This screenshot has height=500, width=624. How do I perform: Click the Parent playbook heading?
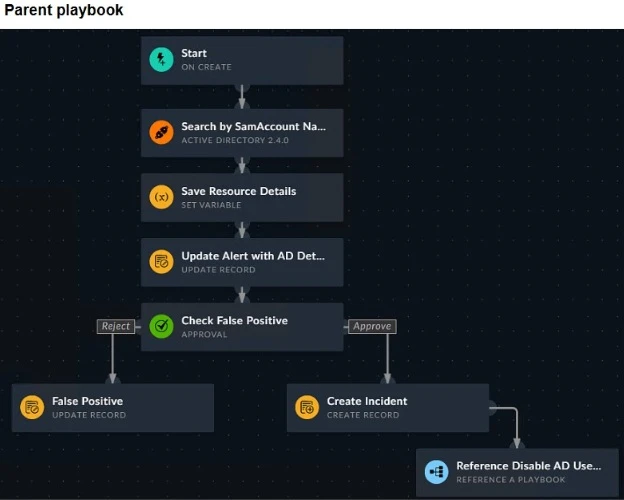tap(64, 10)
